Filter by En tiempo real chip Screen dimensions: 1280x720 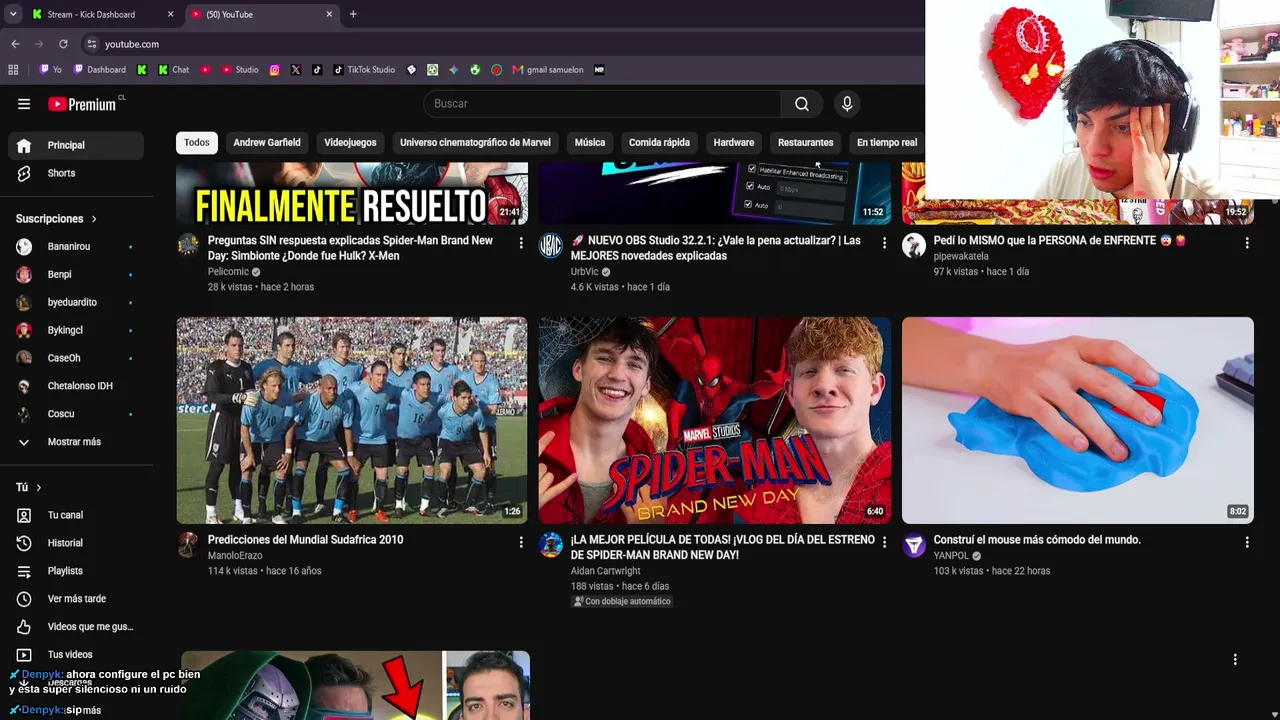[887, 142]
